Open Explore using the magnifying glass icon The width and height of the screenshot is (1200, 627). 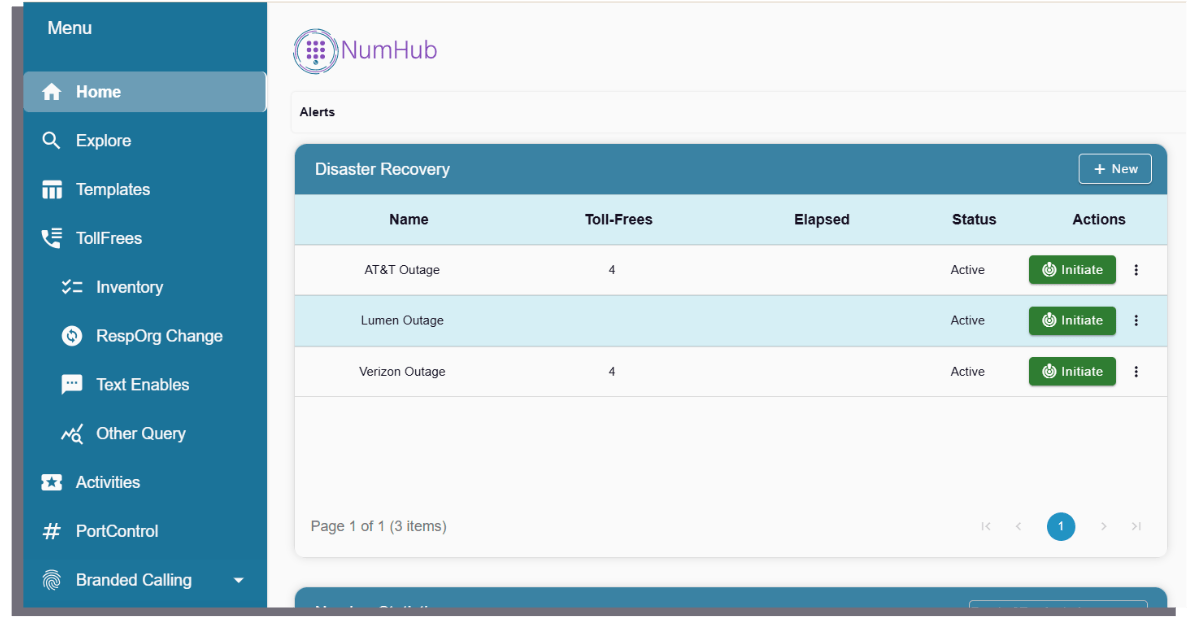[51, 140]
